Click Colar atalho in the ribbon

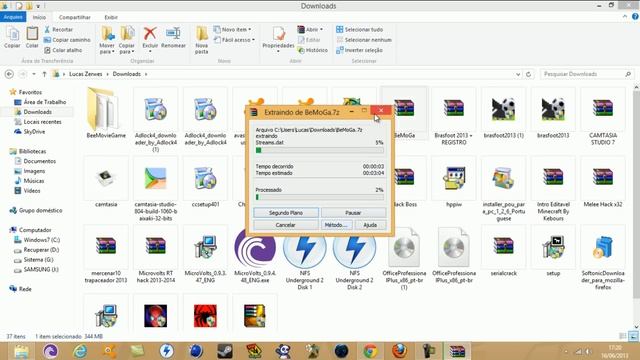63,50
